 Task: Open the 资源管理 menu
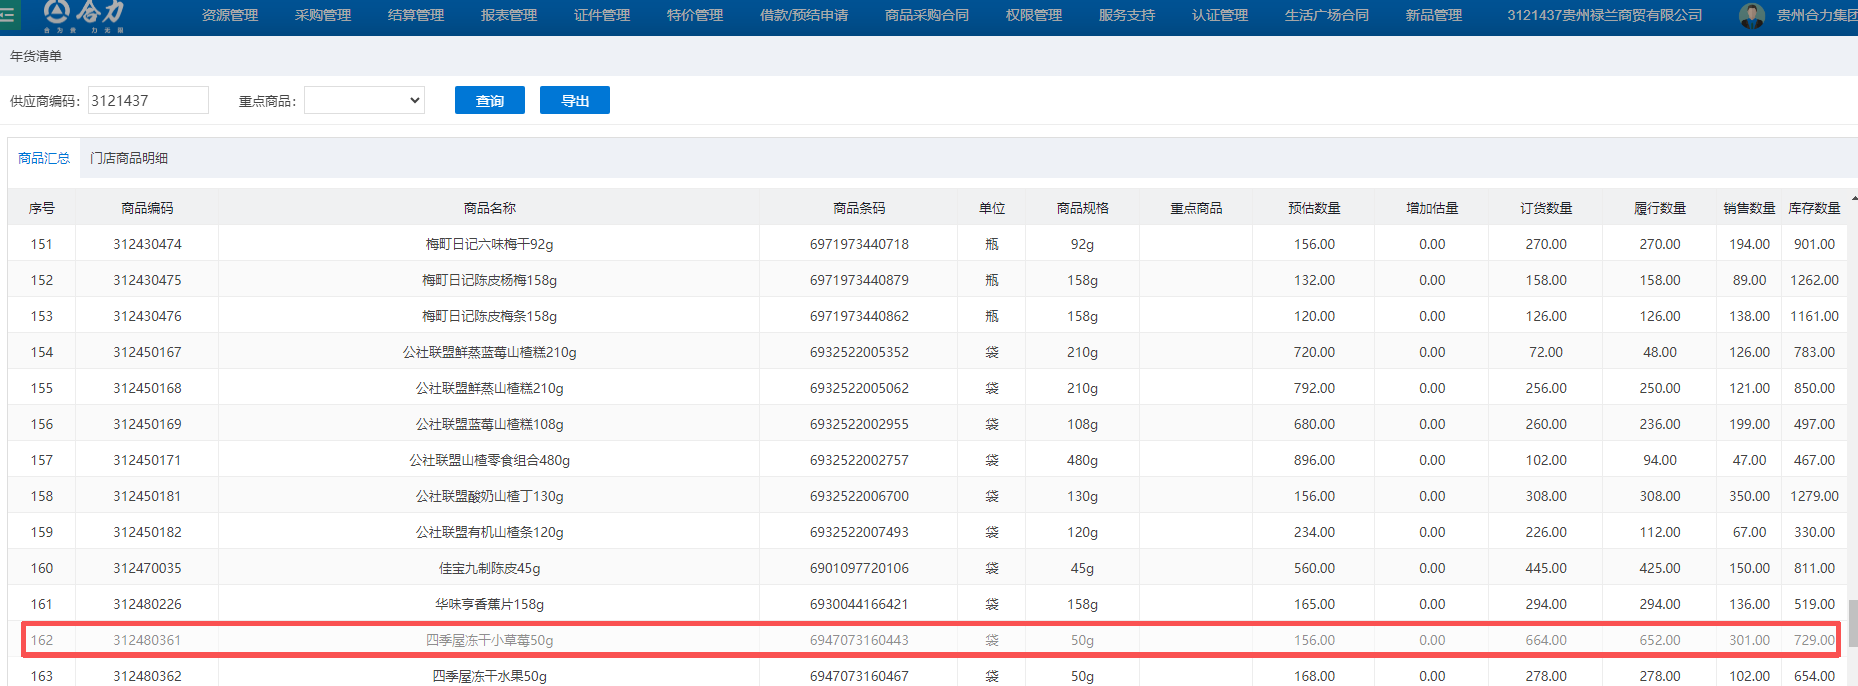pos(230,15)
